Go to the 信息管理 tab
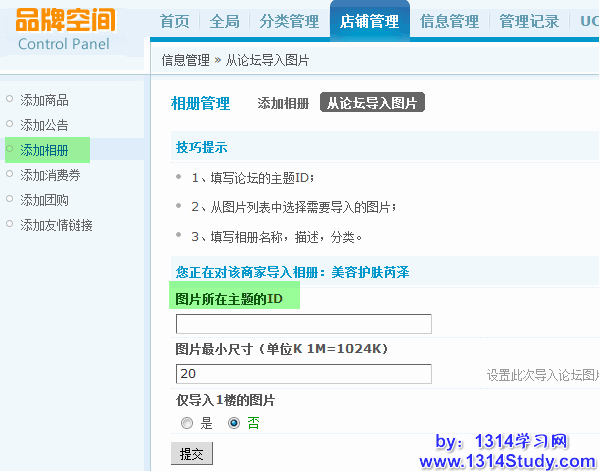Image resolution: width=600 pixels, height=471 pixels. click(x=449, y=21)
